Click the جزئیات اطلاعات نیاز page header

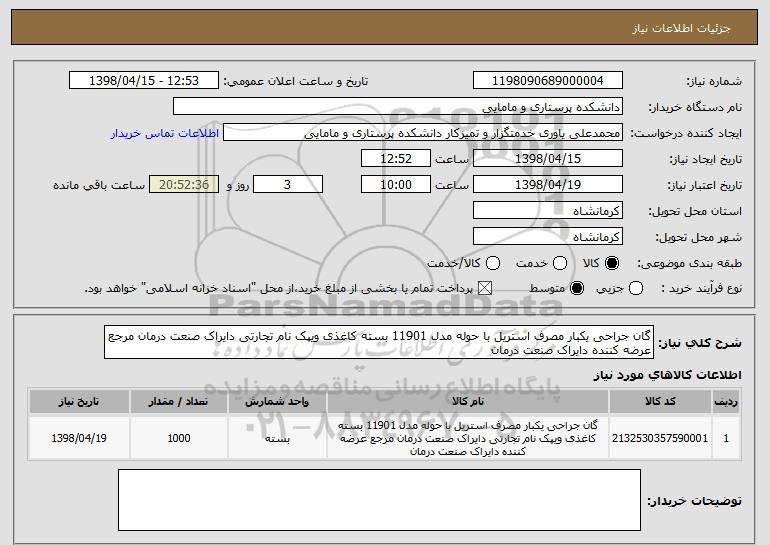point(681,28)
